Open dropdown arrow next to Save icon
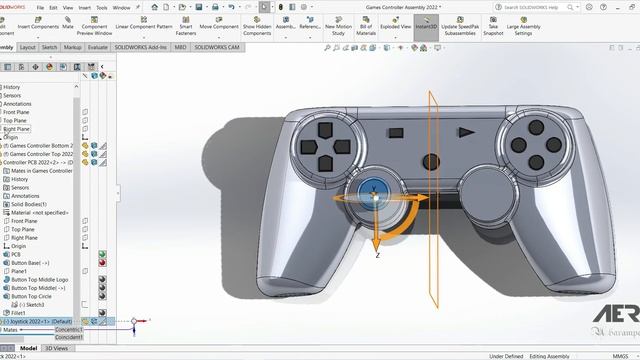 [x=207, y=7]
